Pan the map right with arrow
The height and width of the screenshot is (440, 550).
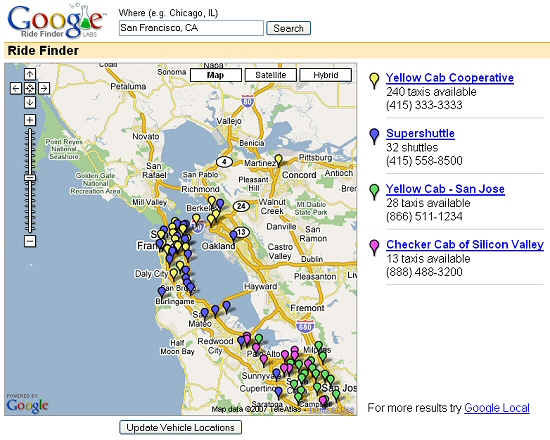(x=44, y=88)
